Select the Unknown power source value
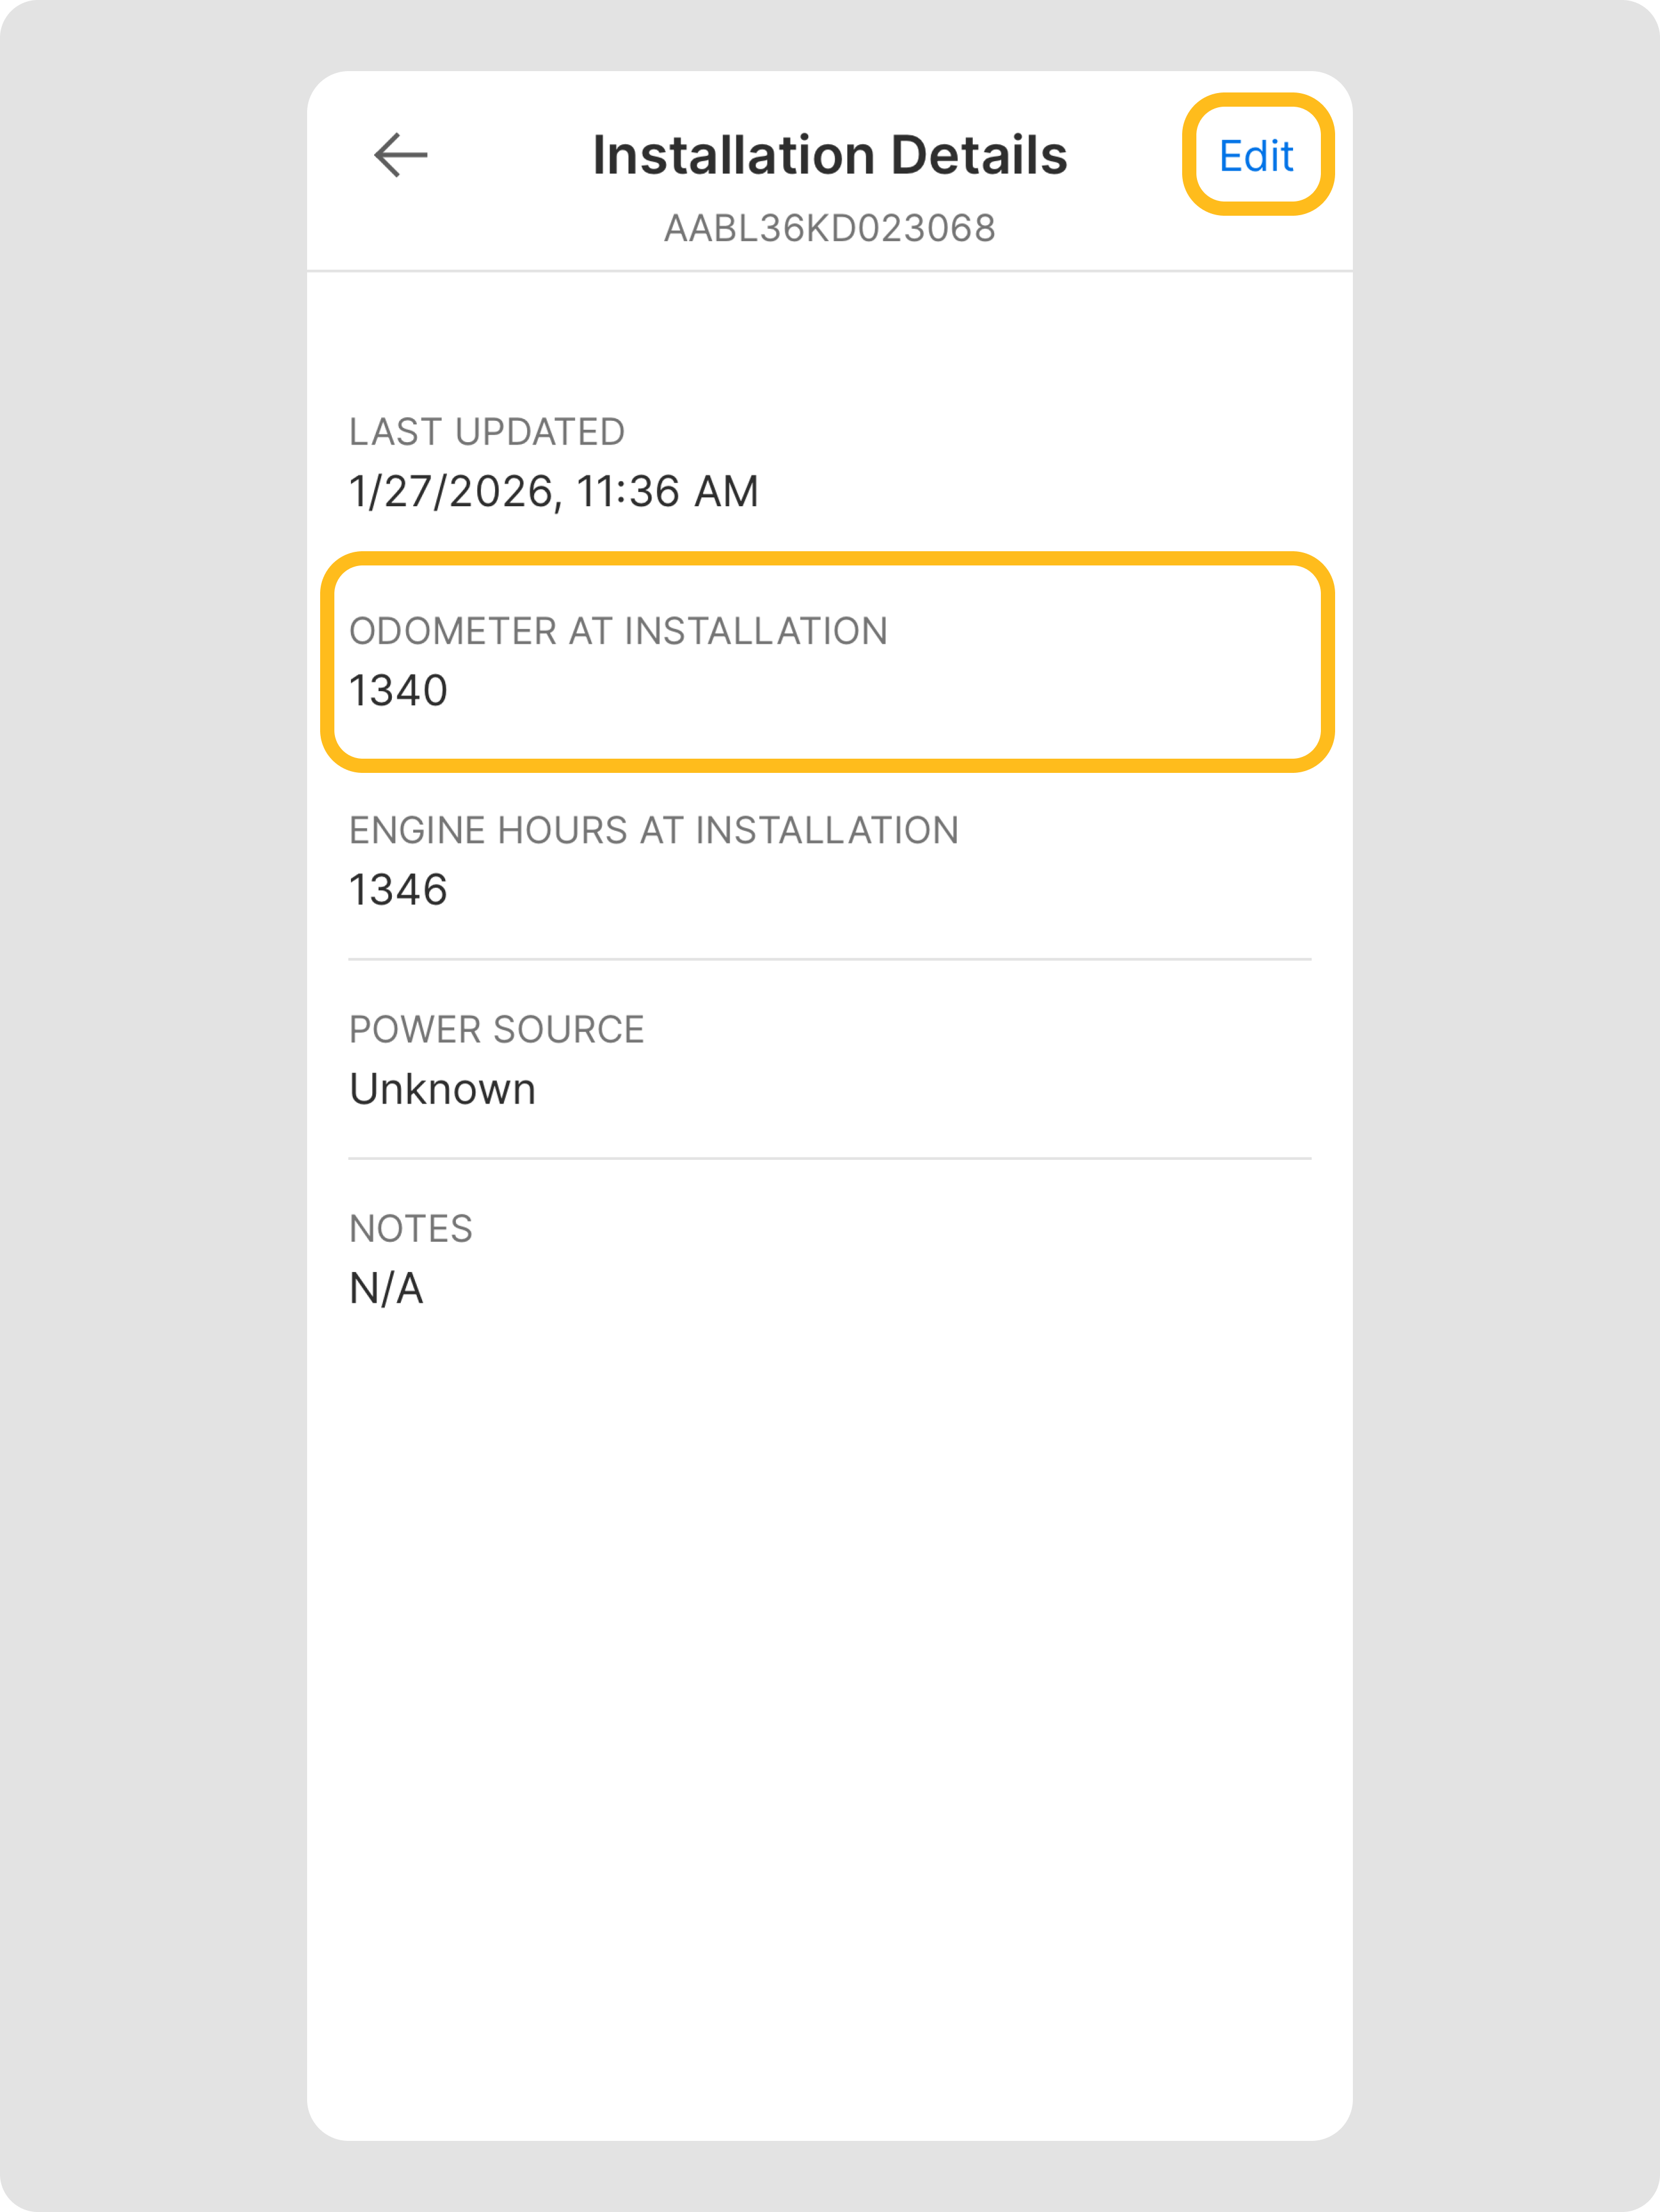This screenshot has width=1660, height=2212. point(442,1089)
